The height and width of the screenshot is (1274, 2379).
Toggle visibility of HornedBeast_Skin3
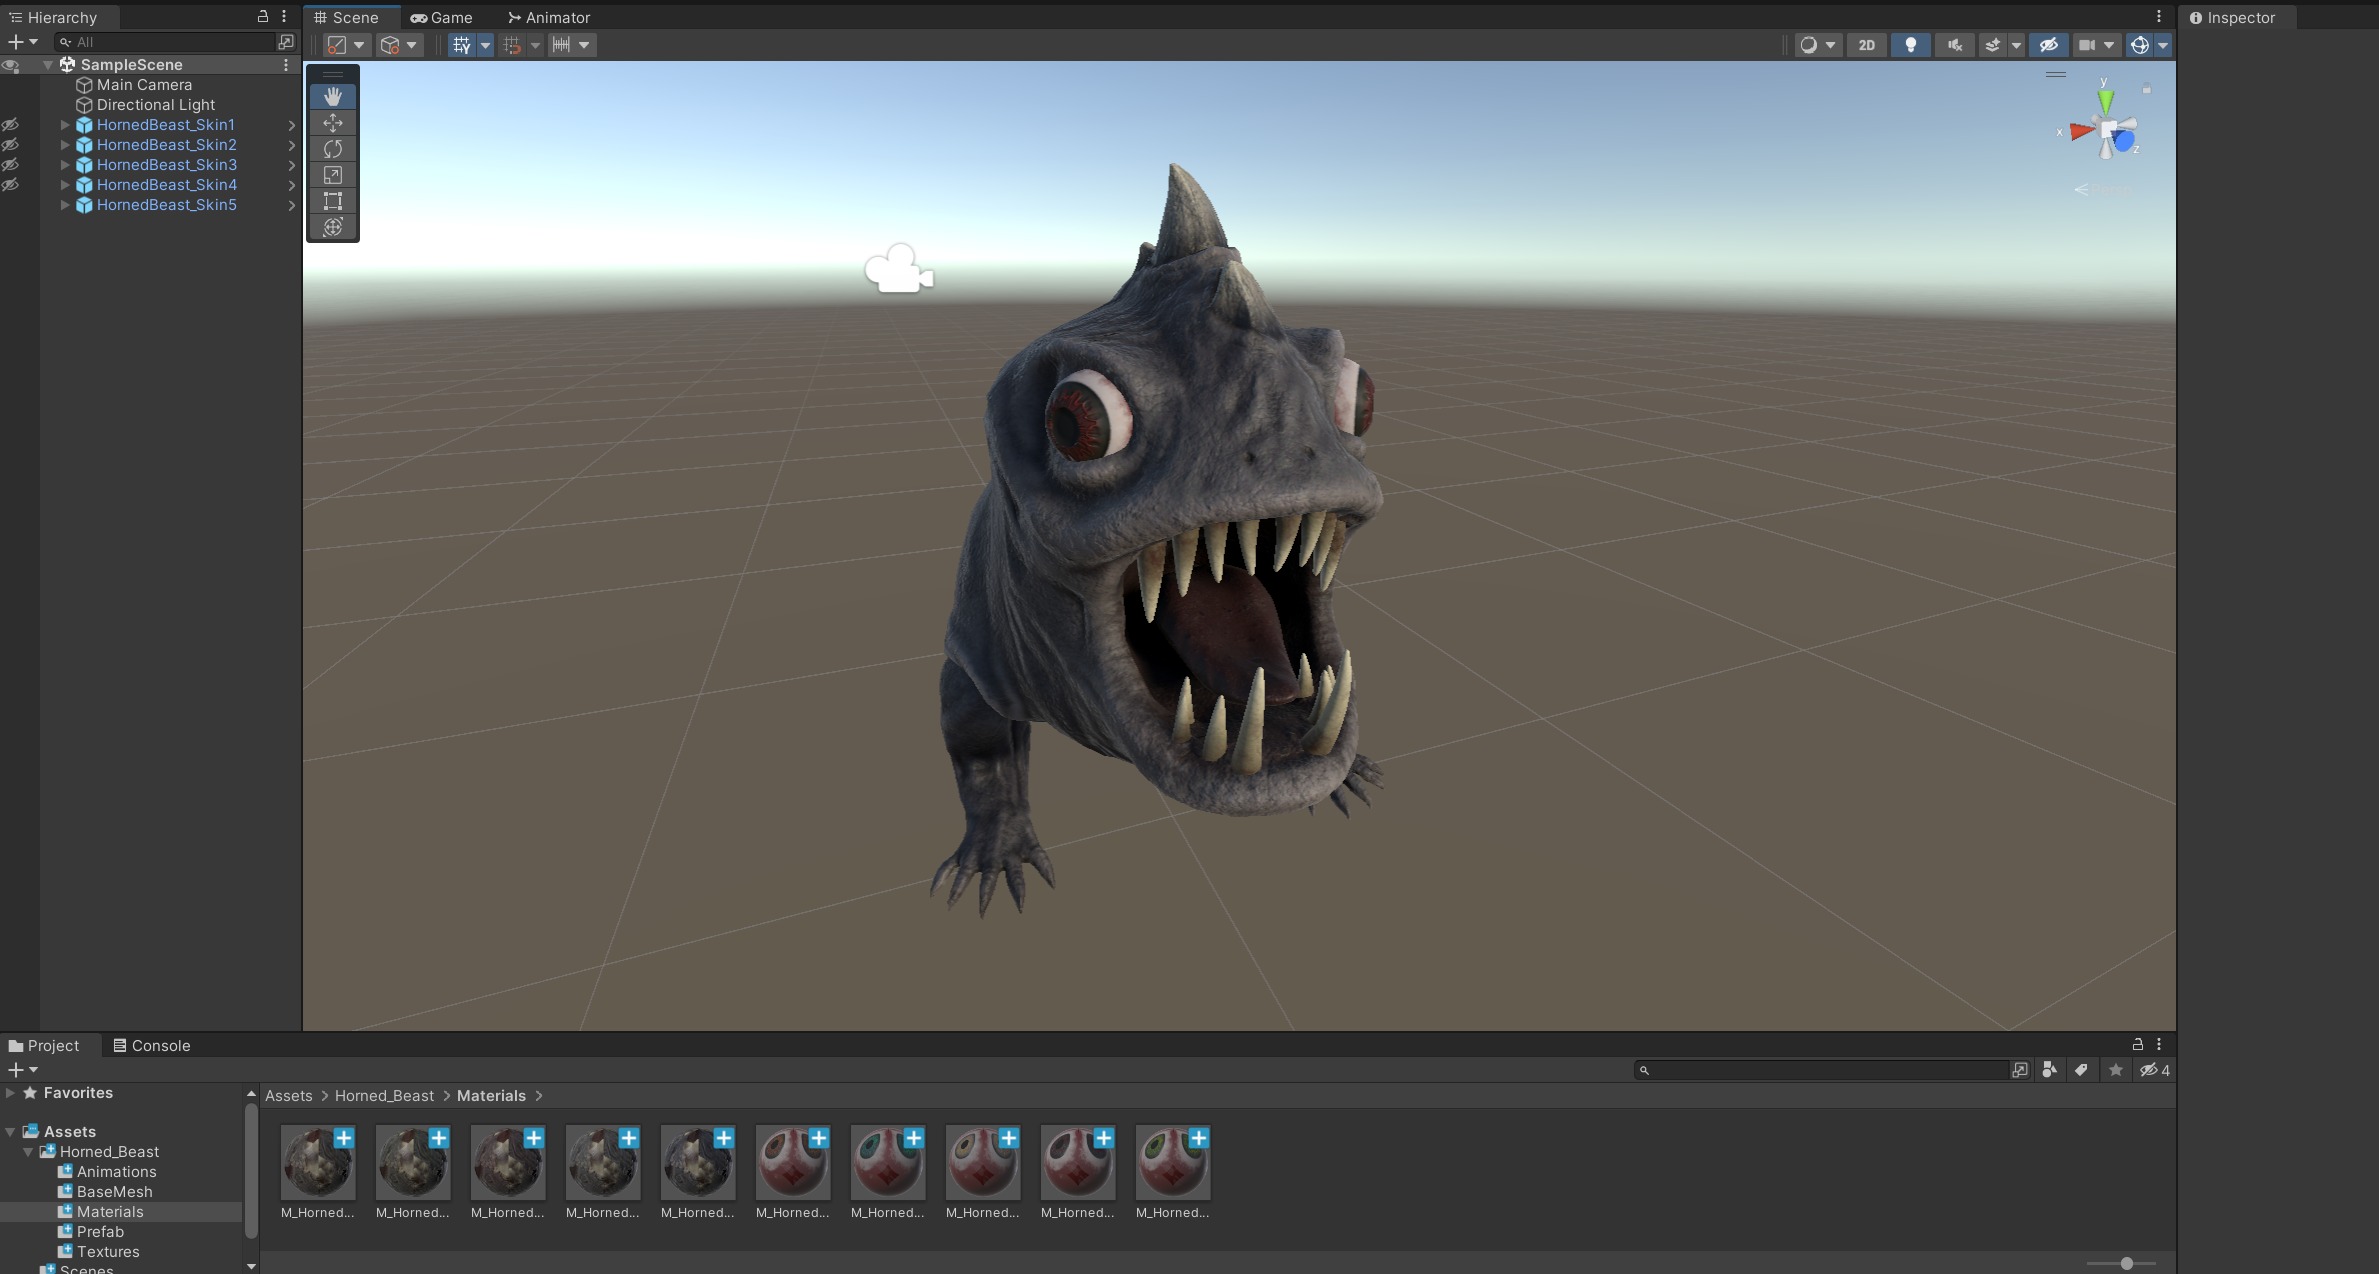pyautogui.click(x=10, y=165)
